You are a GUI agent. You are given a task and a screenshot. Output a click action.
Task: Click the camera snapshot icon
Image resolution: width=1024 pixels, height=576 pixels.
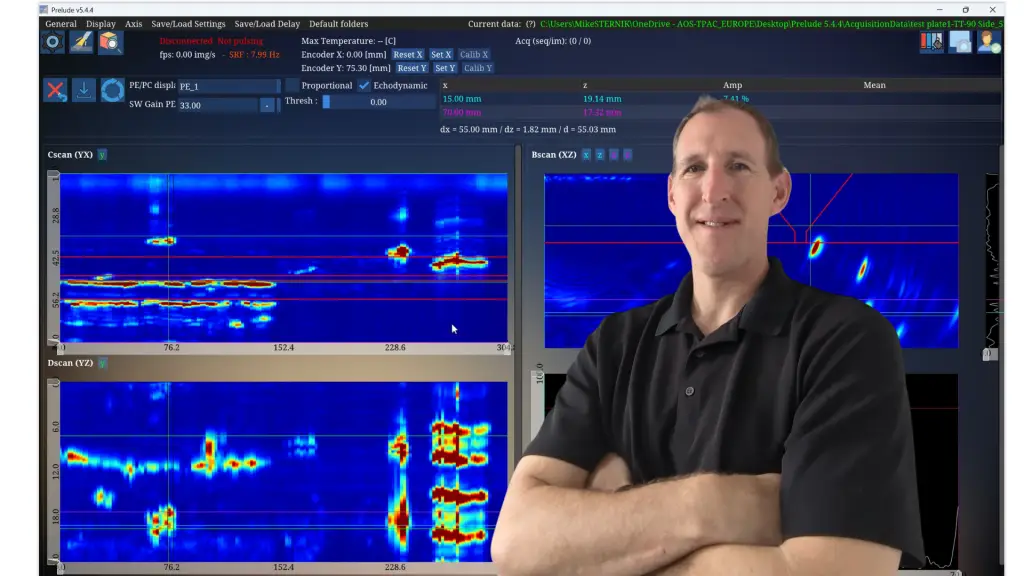pos(960,42)
